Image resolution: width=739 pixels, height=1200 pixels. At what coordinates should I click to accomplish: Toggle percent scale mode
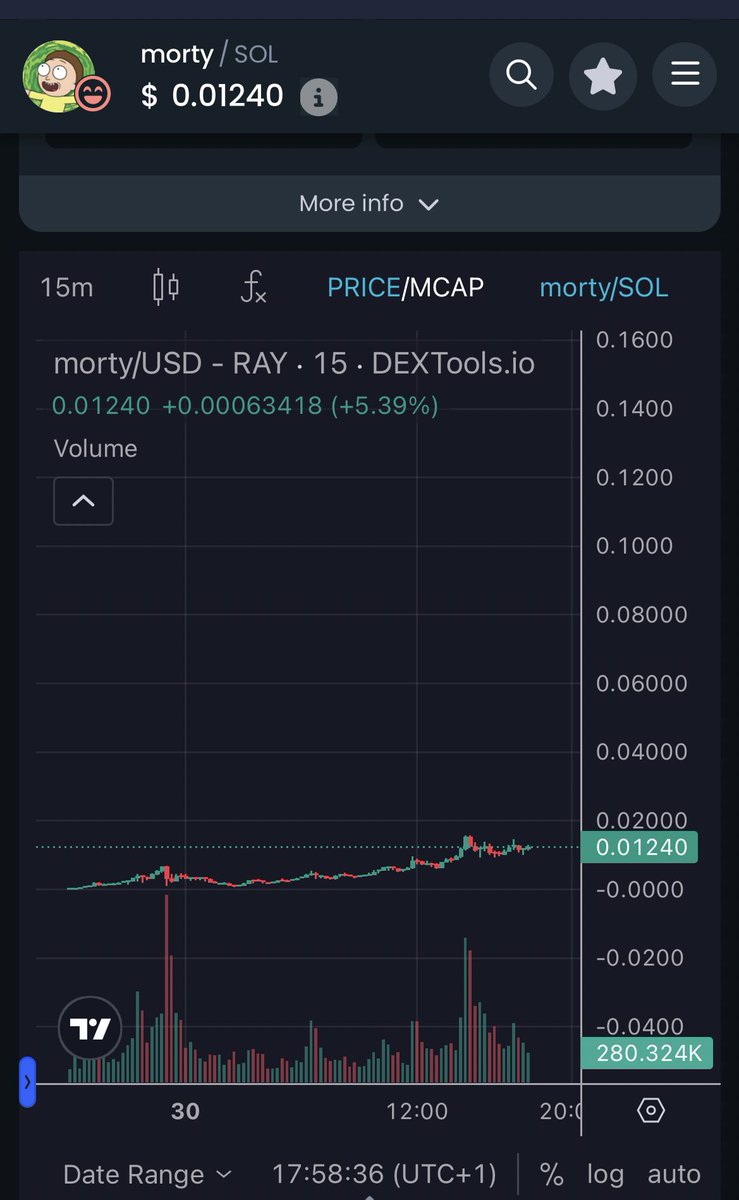click(551, 1174)
